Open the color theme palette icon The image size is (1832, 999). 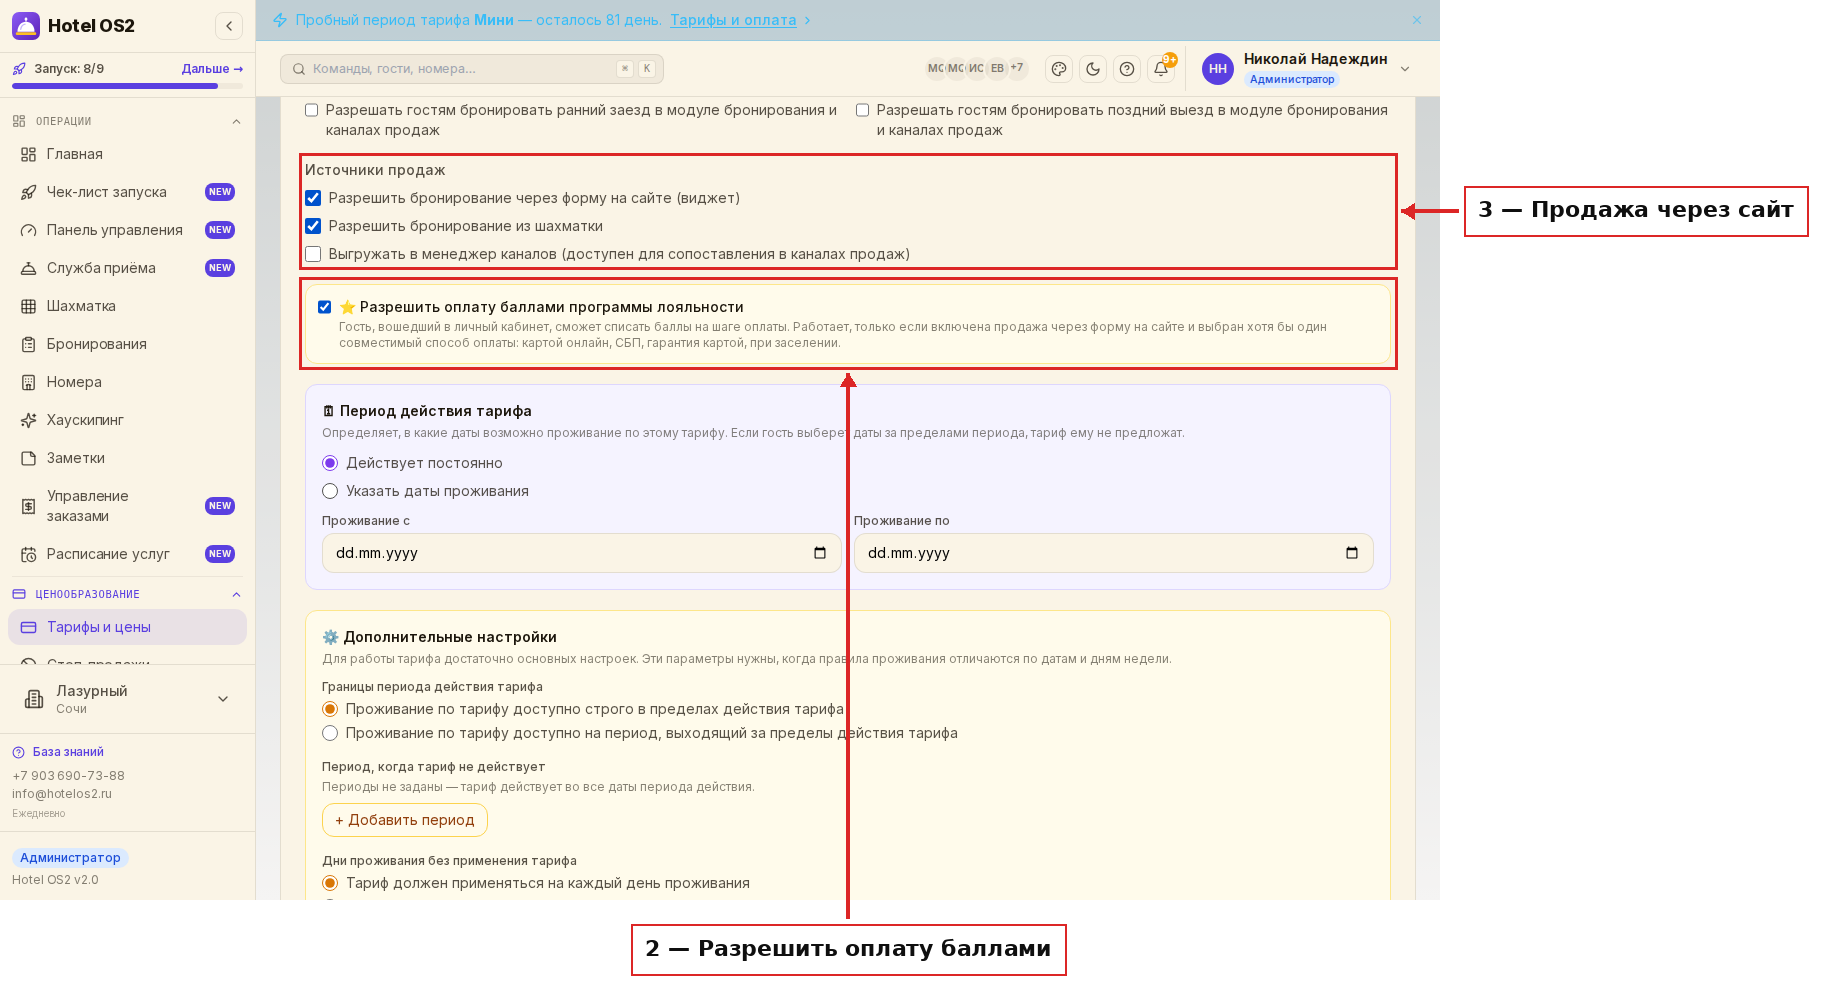tap(1059, 69)
